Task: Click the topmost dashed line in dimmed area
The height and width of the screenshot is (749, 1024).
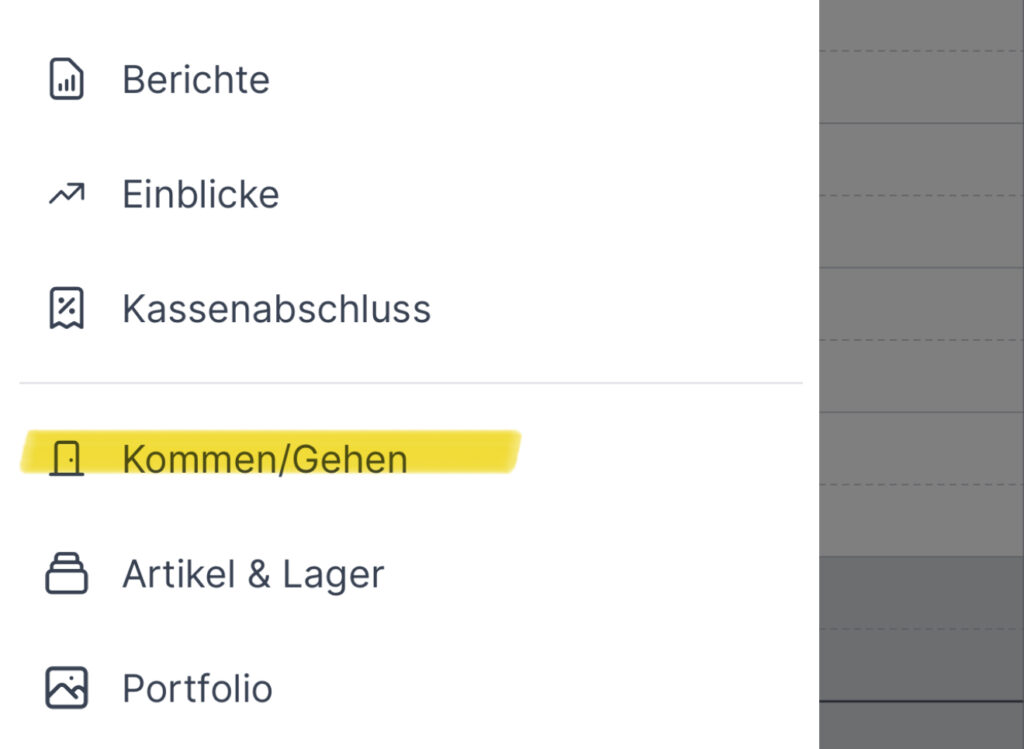Action: [920, 52]
